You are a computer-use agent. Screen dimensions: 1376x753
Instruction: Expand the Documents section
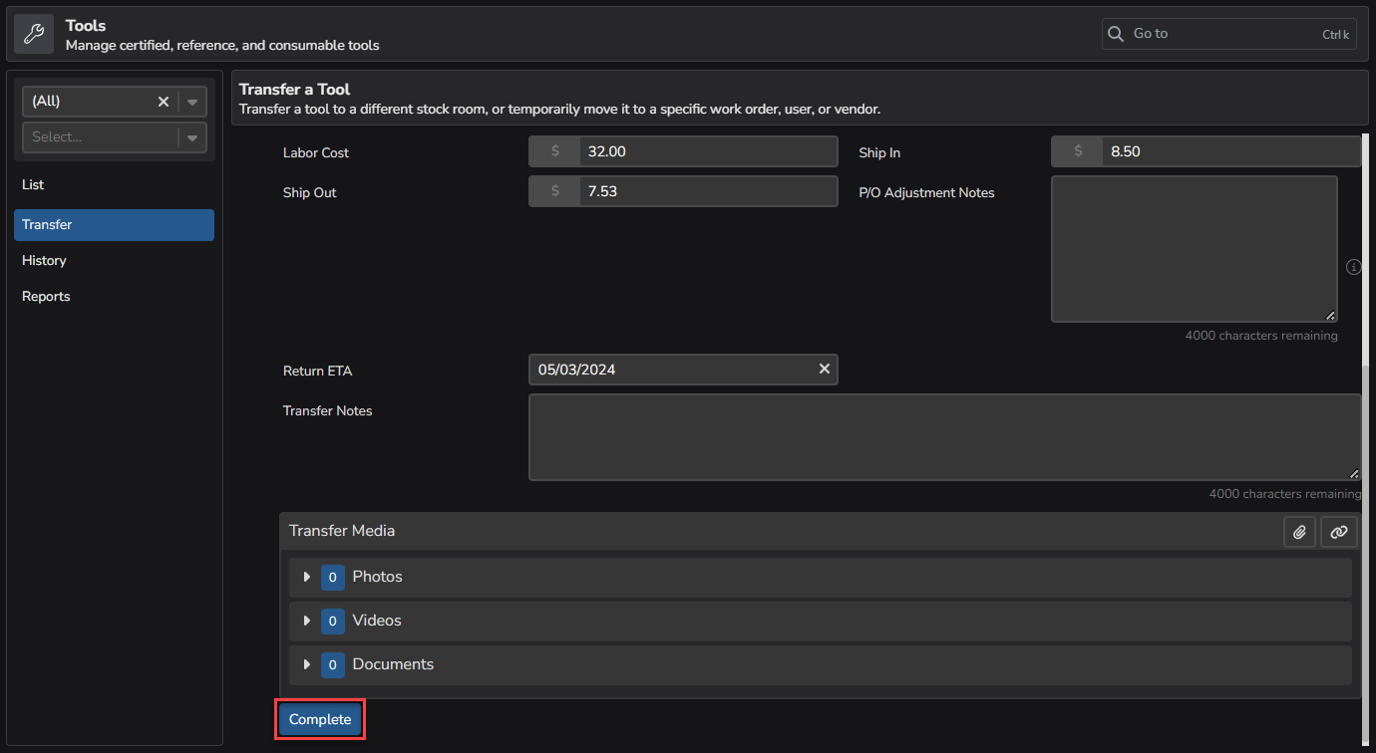(x=307, y=664)
